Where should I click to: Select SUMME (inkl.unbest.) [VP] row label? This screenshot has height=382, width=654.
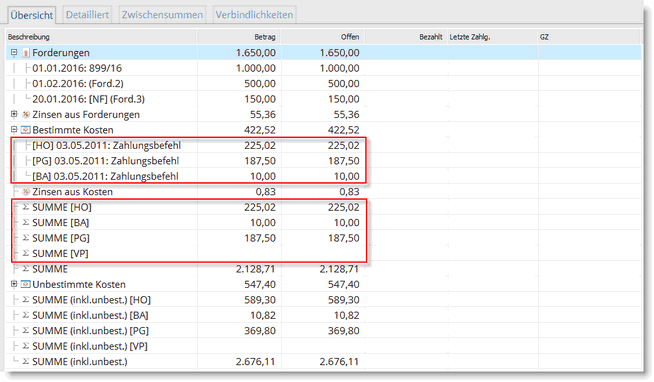90,346
